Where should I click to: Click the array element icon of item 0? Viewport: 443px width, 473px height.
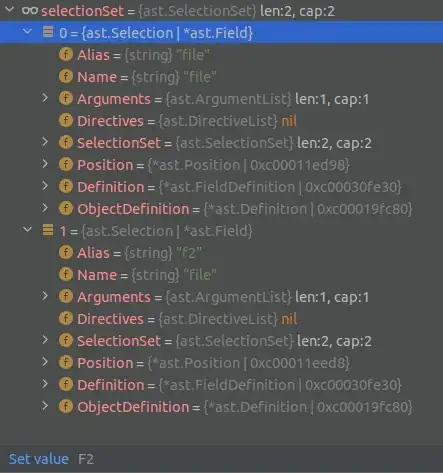48,32
